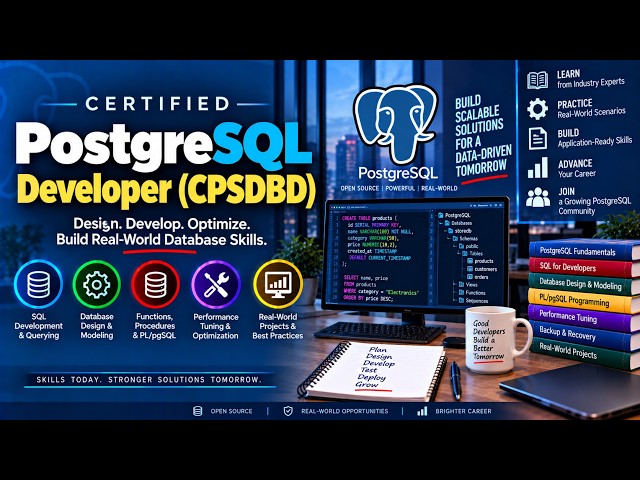Screen dimensions: 640x480
Task: Collapse the public schema node in tree
Action: pyautogui.click(x=455, y=246)
